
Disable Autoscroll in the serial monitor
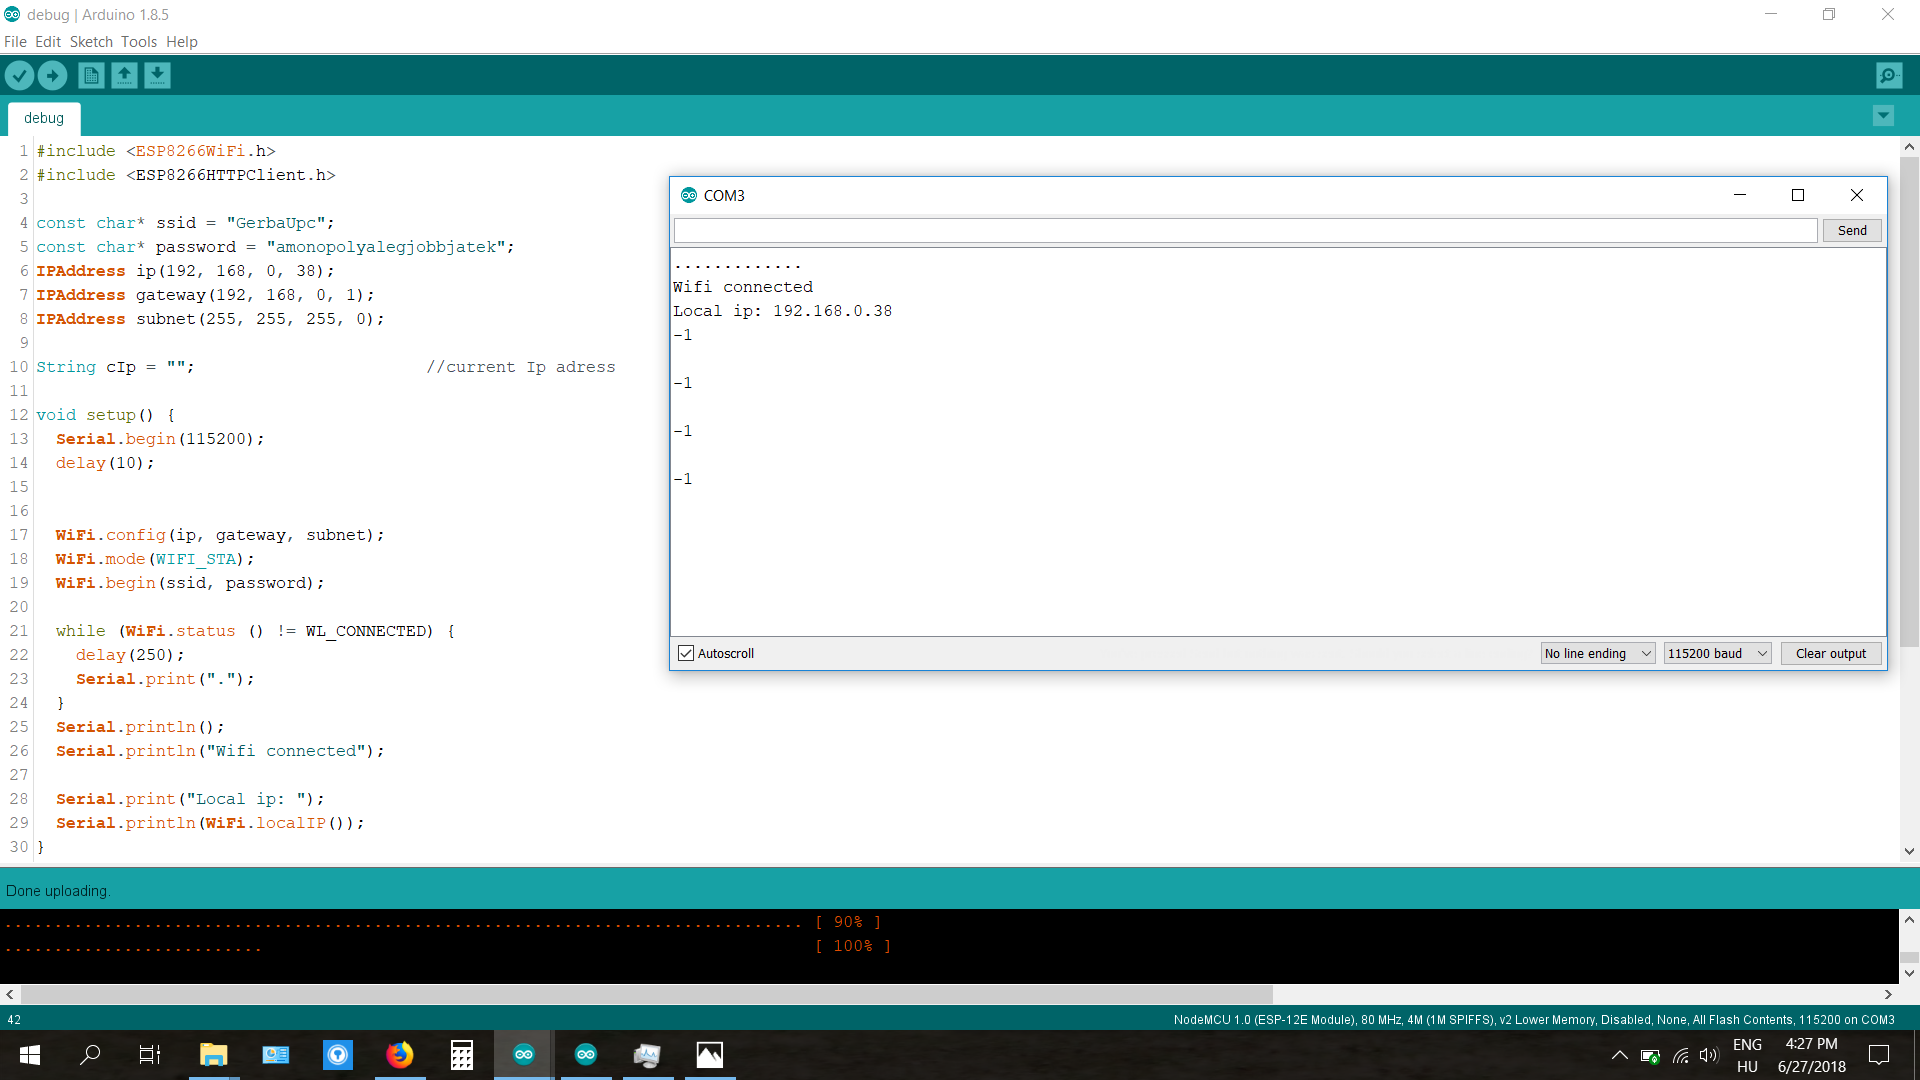pyautogui.click(x=685, y=652)
